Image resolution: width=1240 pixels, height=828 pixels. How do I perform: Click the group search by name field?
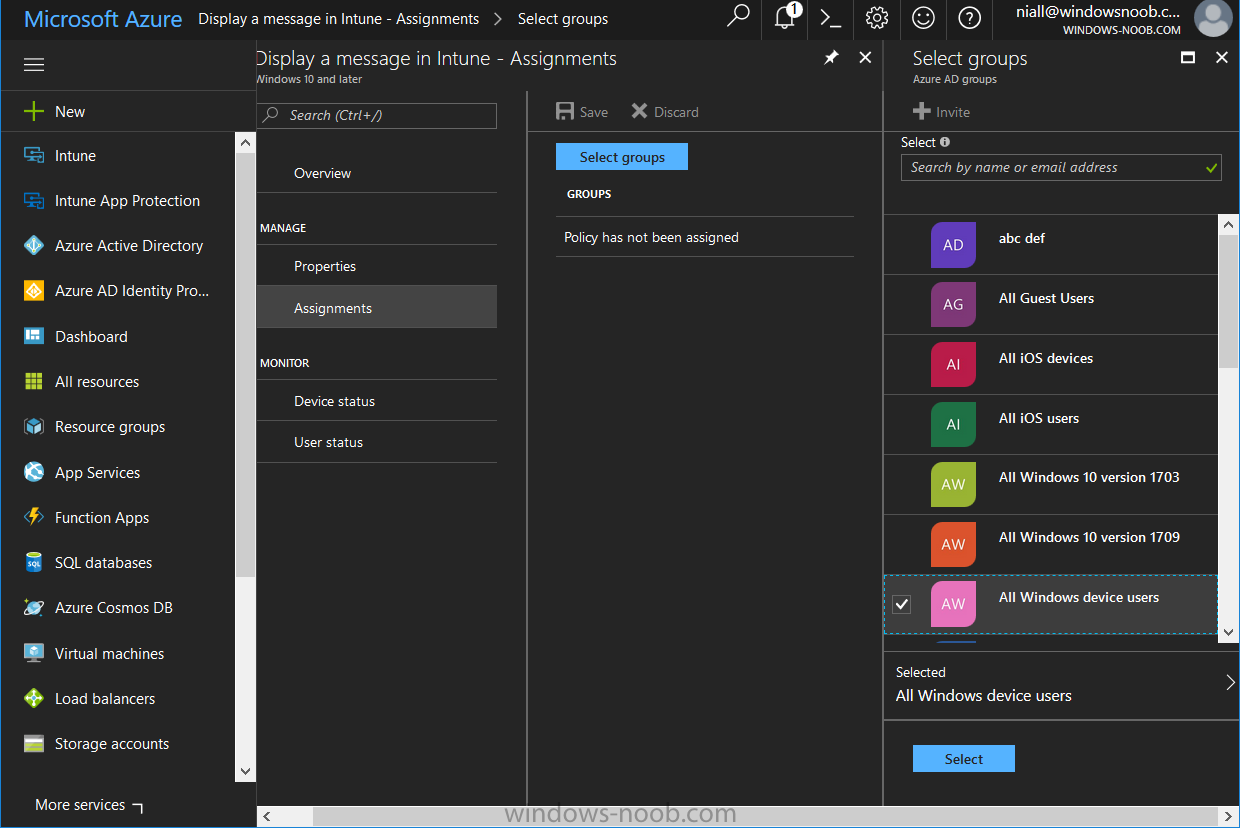point(1061,168)
